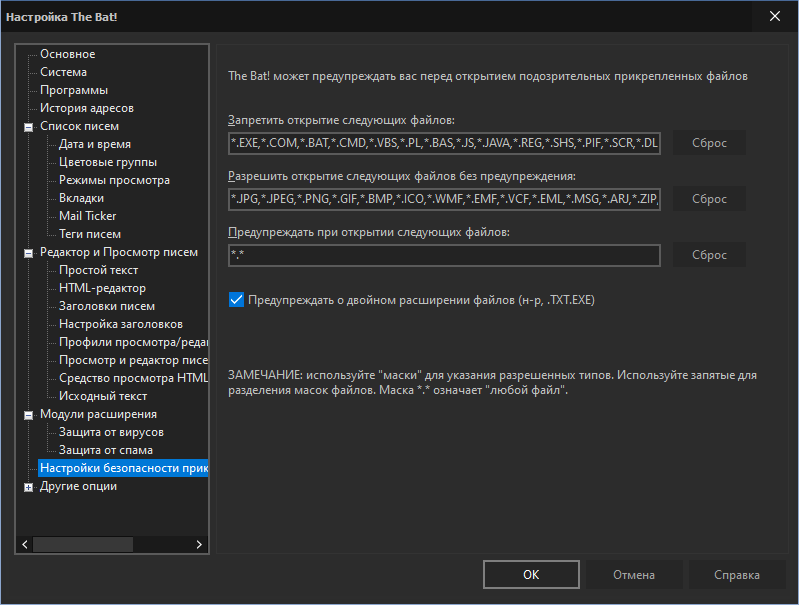The image size is (799, 605).
Task: Select Исходный текст tree item
Action: 103,396
